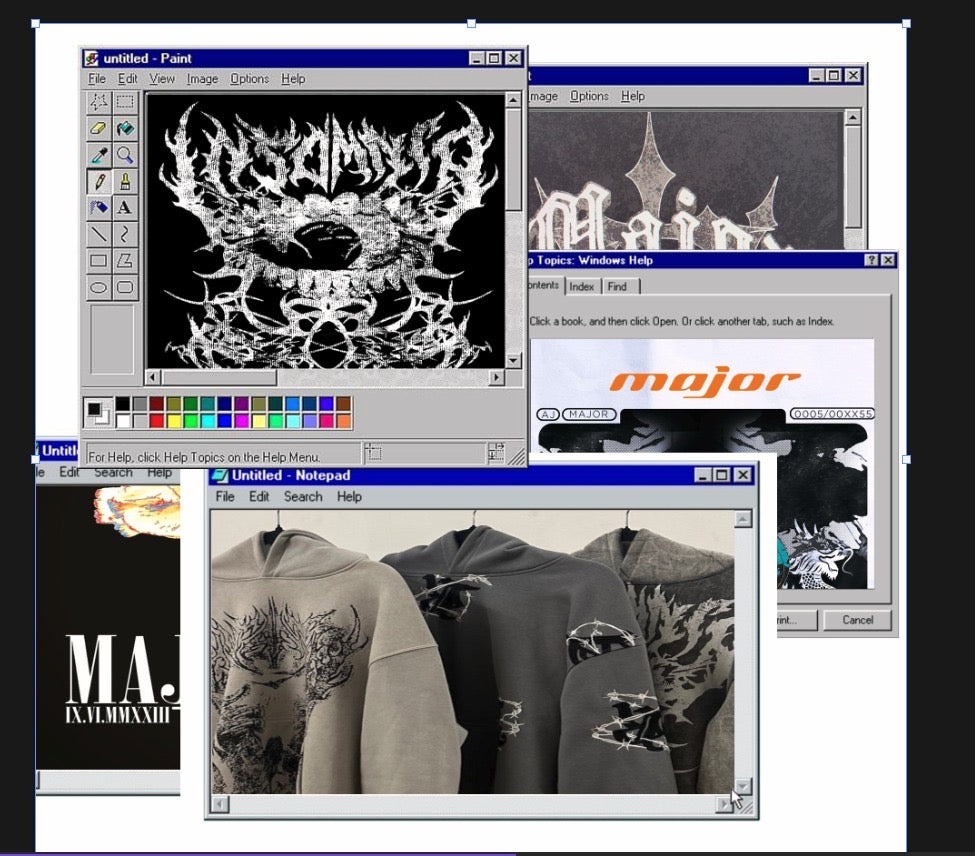Select the Curve tool in Paint
This screenshot has width=975, height=856.
[124, 234]
